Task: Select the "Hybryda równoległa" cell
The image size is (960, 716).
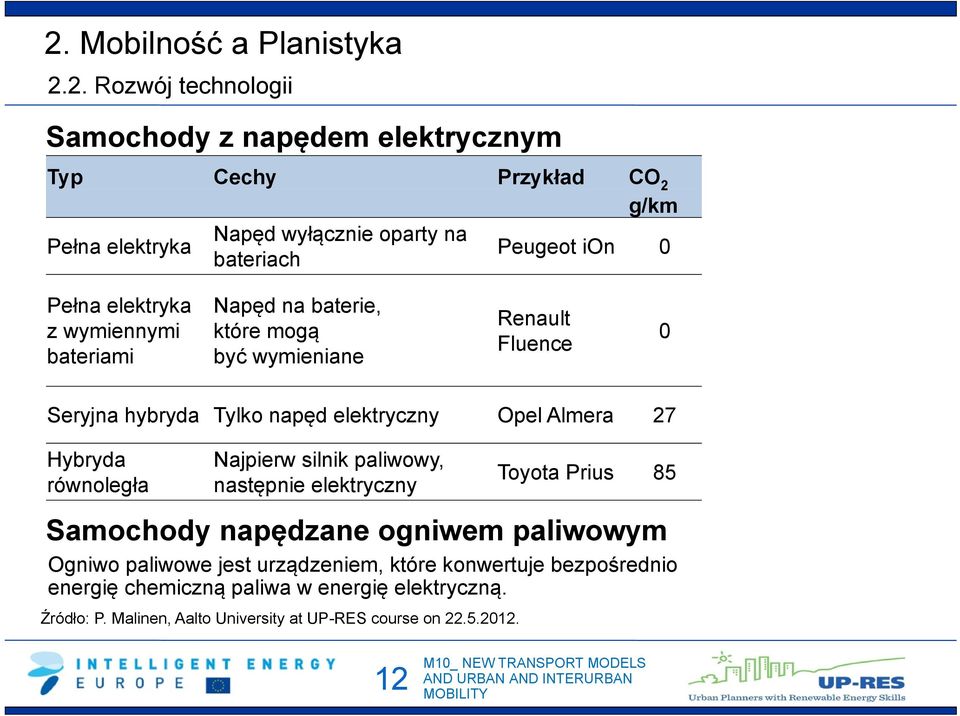Action: 98,472
